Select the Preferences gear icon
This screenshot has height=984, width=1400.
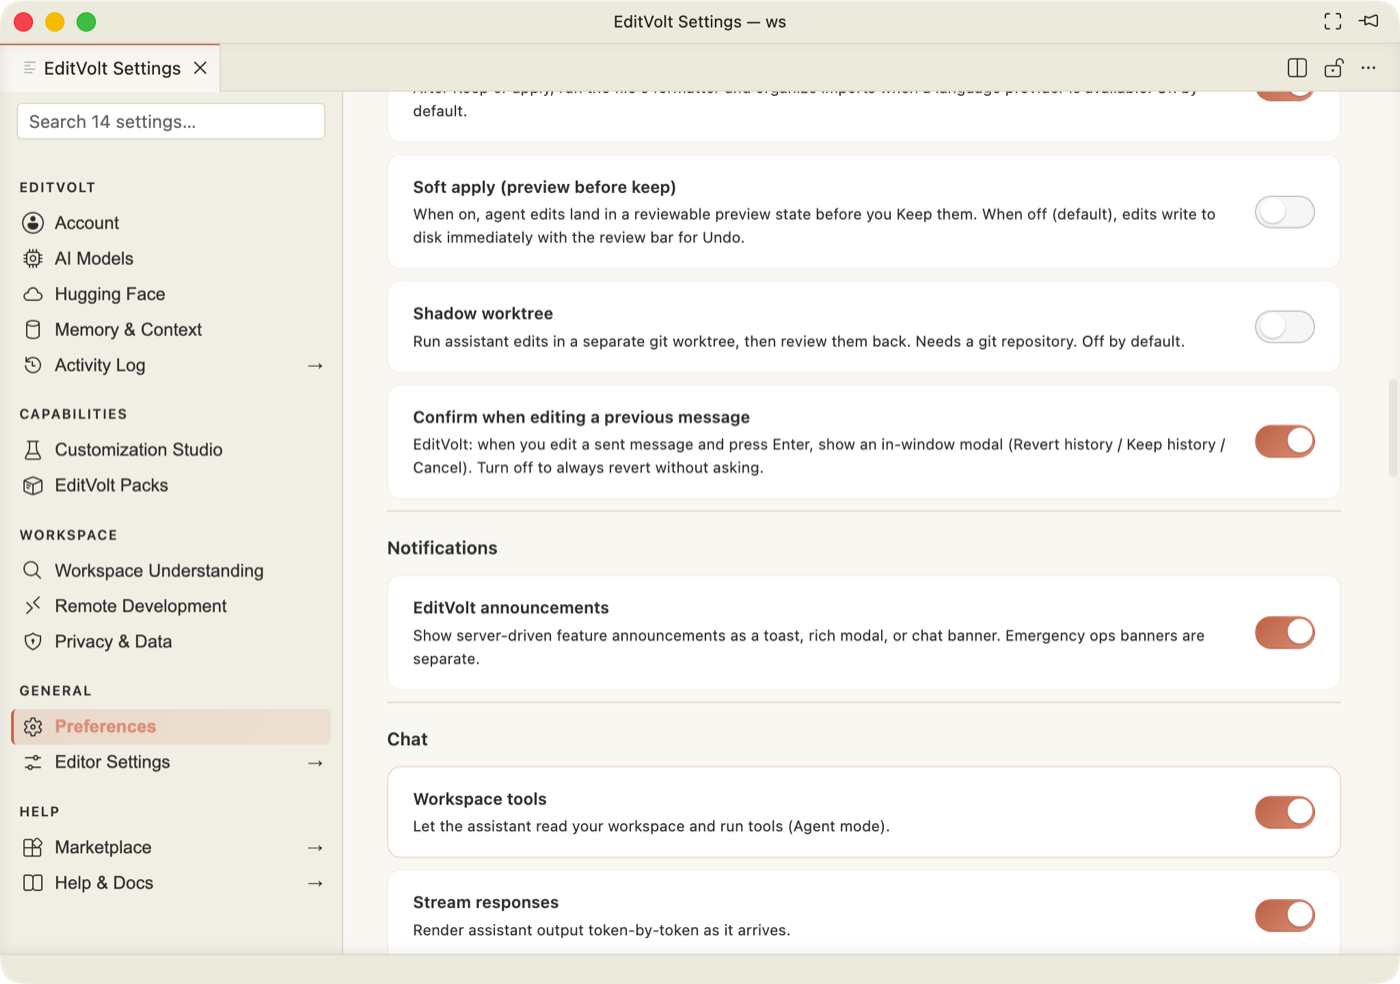(x=33, y=727)
